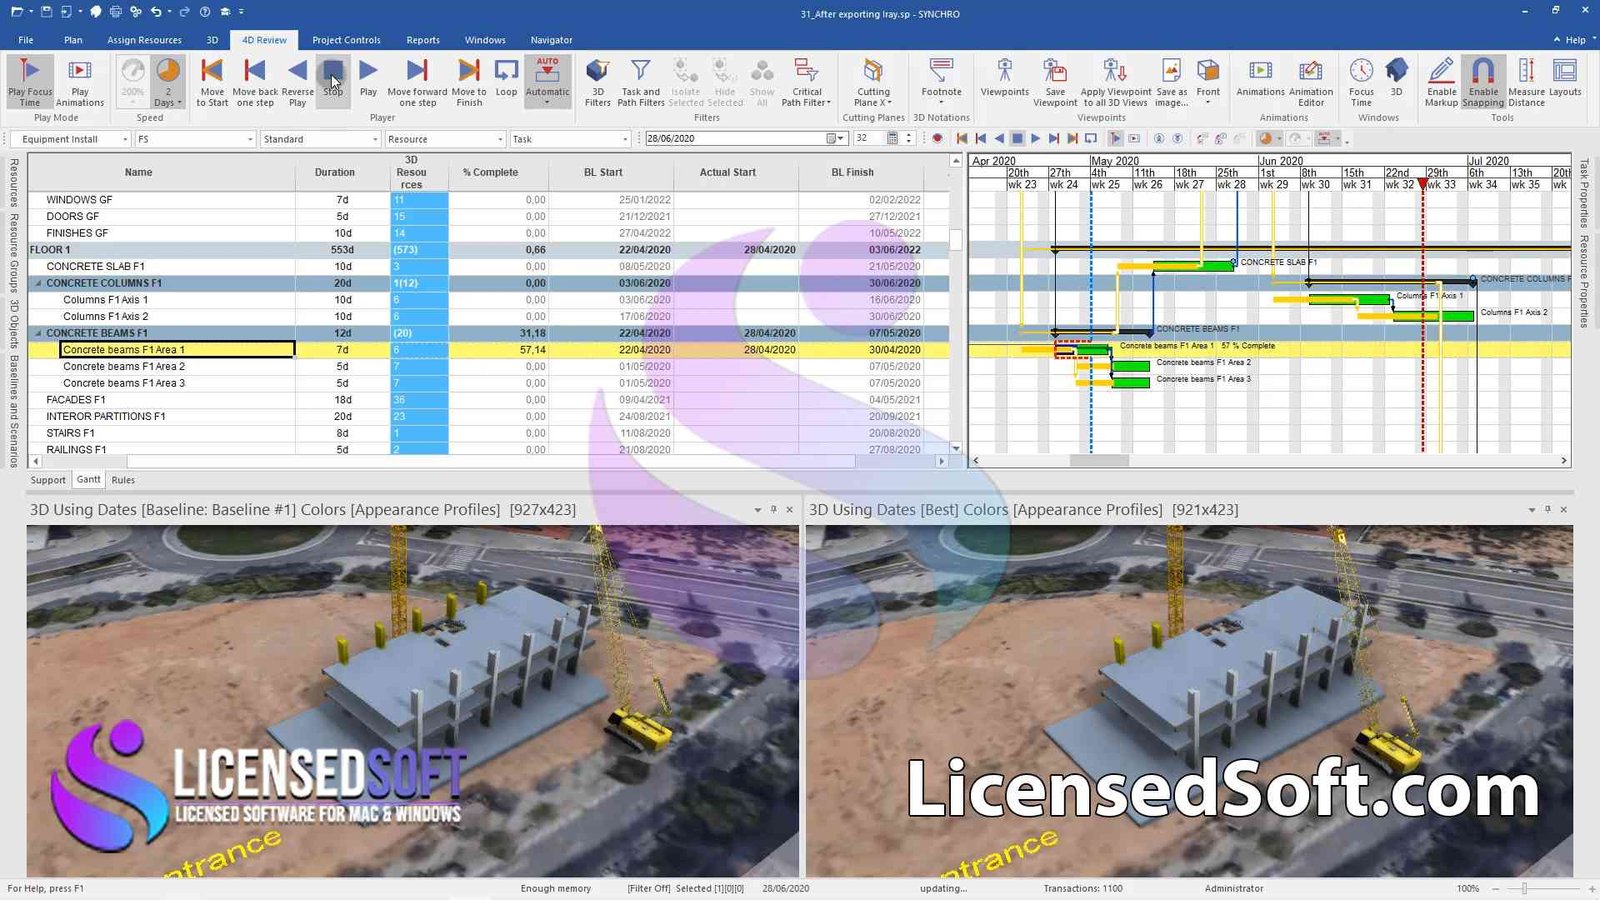Start Reverse Play
The image size is (1600, 900).
(297, 82)
